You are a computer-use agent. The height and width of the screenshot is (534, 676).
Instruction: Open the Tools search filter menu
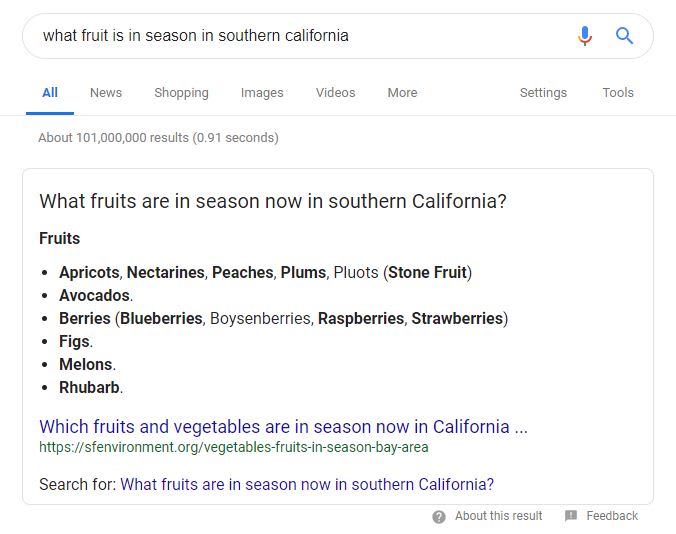pos(618,93)
